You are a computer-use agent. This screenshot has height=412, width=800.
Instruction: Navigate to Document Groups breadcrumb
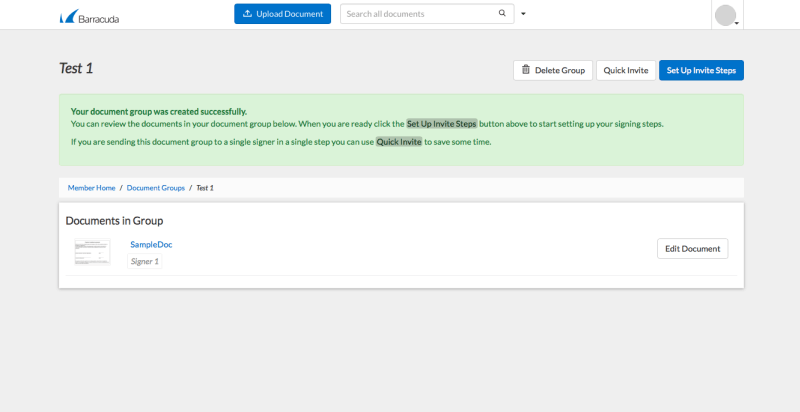[x=155, y=188]
